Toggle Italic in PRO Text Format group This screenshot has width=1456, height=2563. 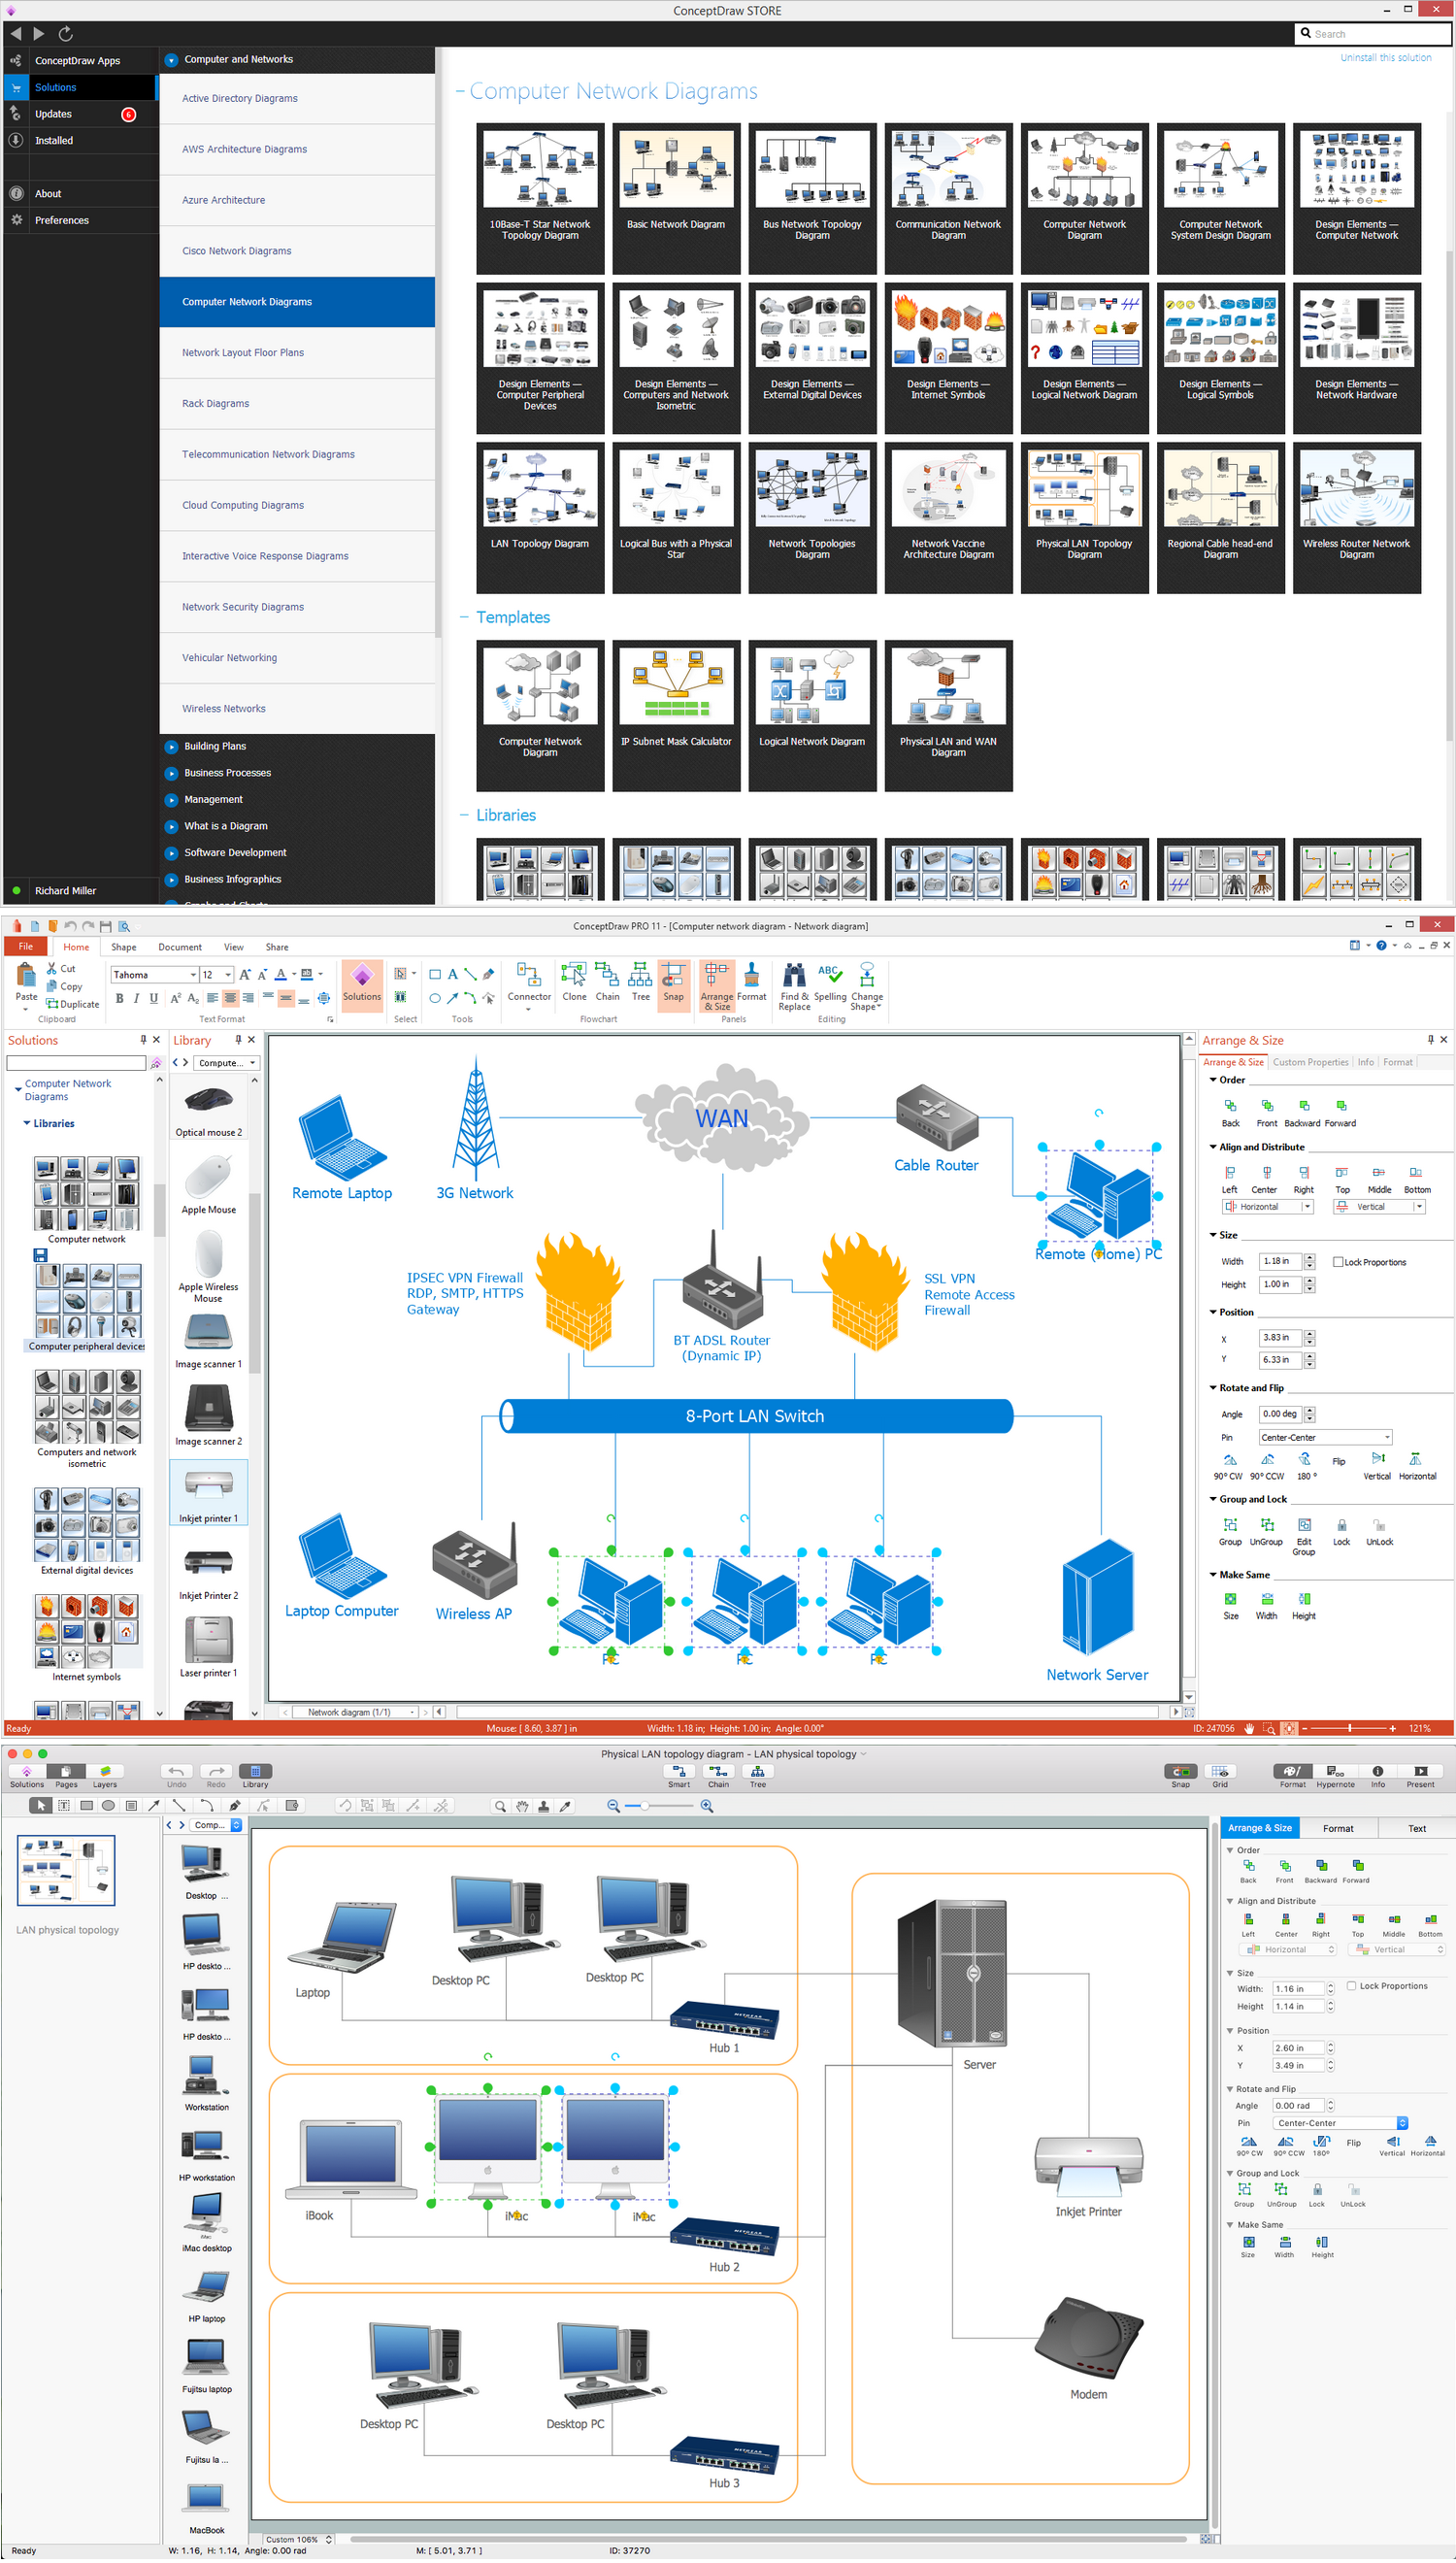coord(136,998)
